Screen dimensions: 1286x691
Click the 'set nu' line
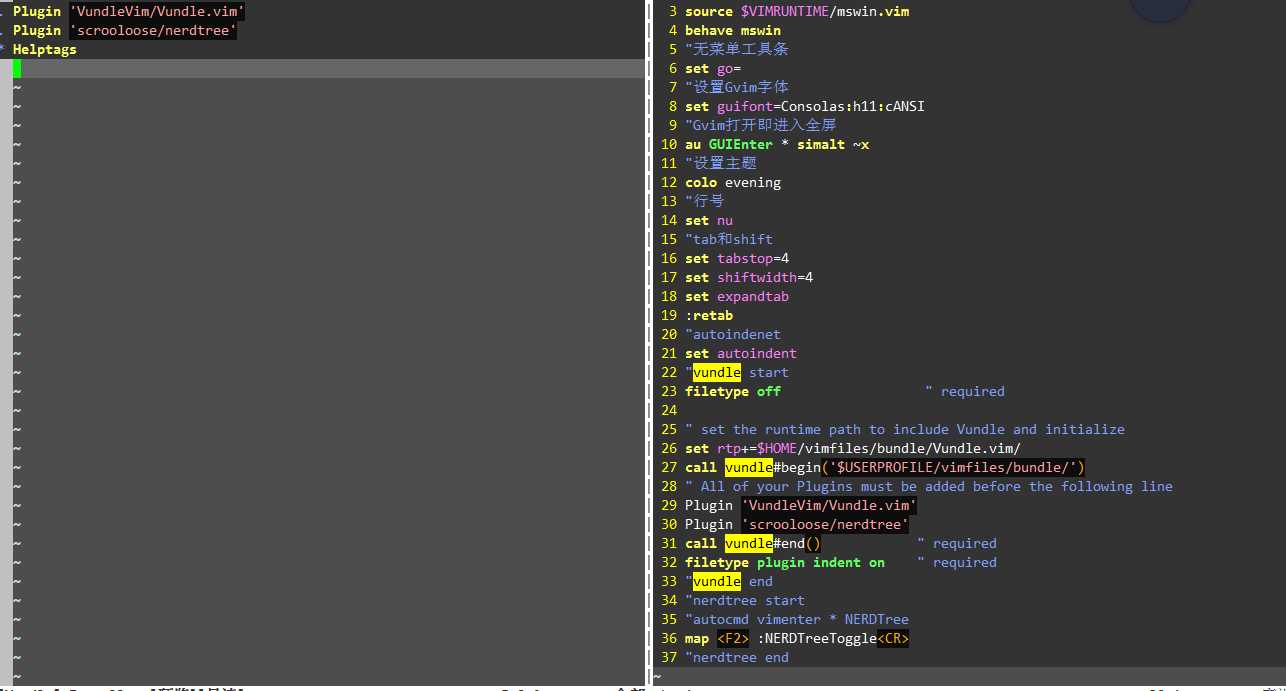coord(709,220)
